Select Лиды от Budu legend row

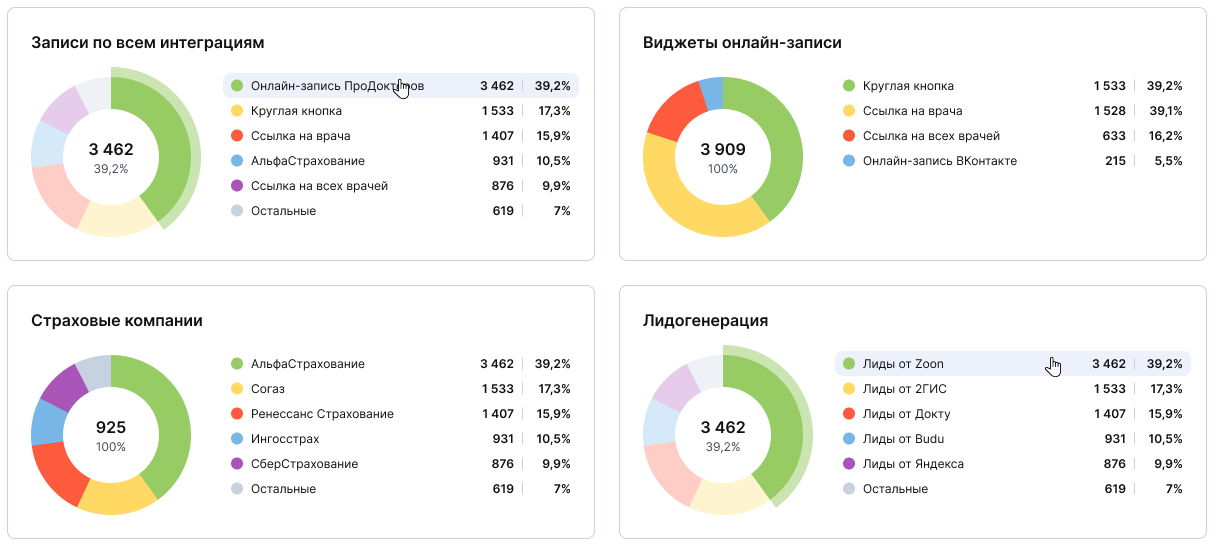click(x=1013, y=439)
